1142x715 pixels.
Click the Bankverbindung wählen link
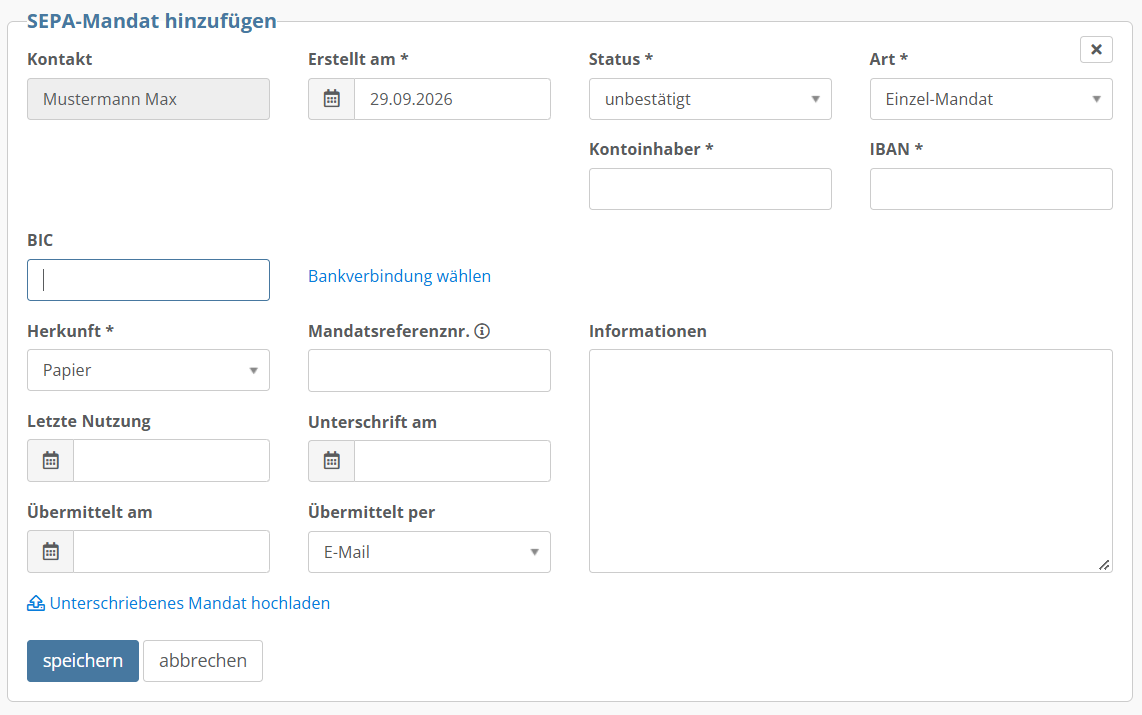pyautogui.click(x=399, y=276)
